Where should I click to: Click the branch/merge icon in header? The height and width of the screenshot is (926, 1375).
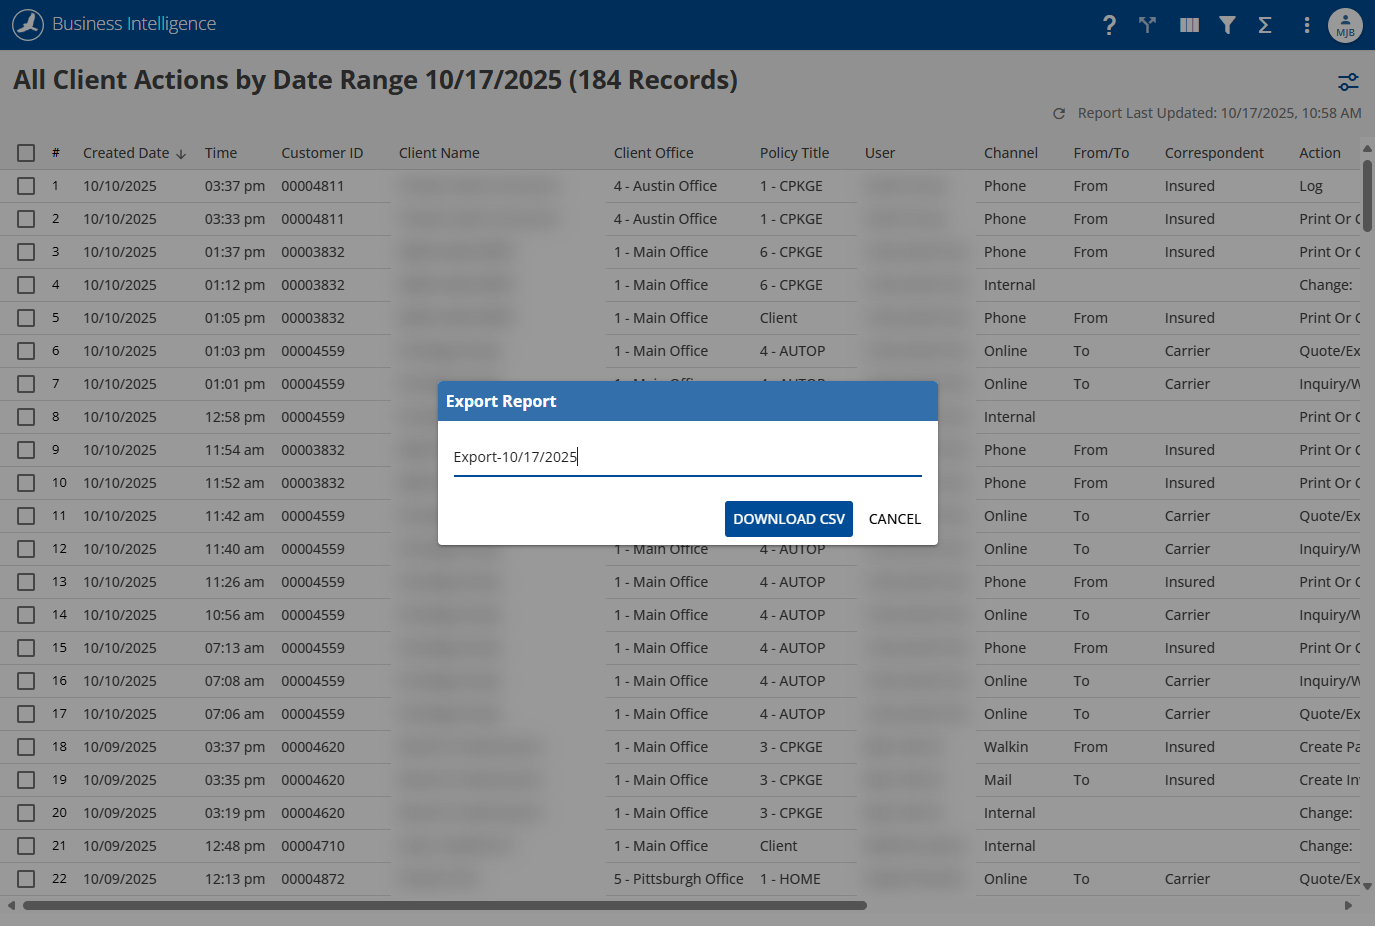click(1148, 25)
